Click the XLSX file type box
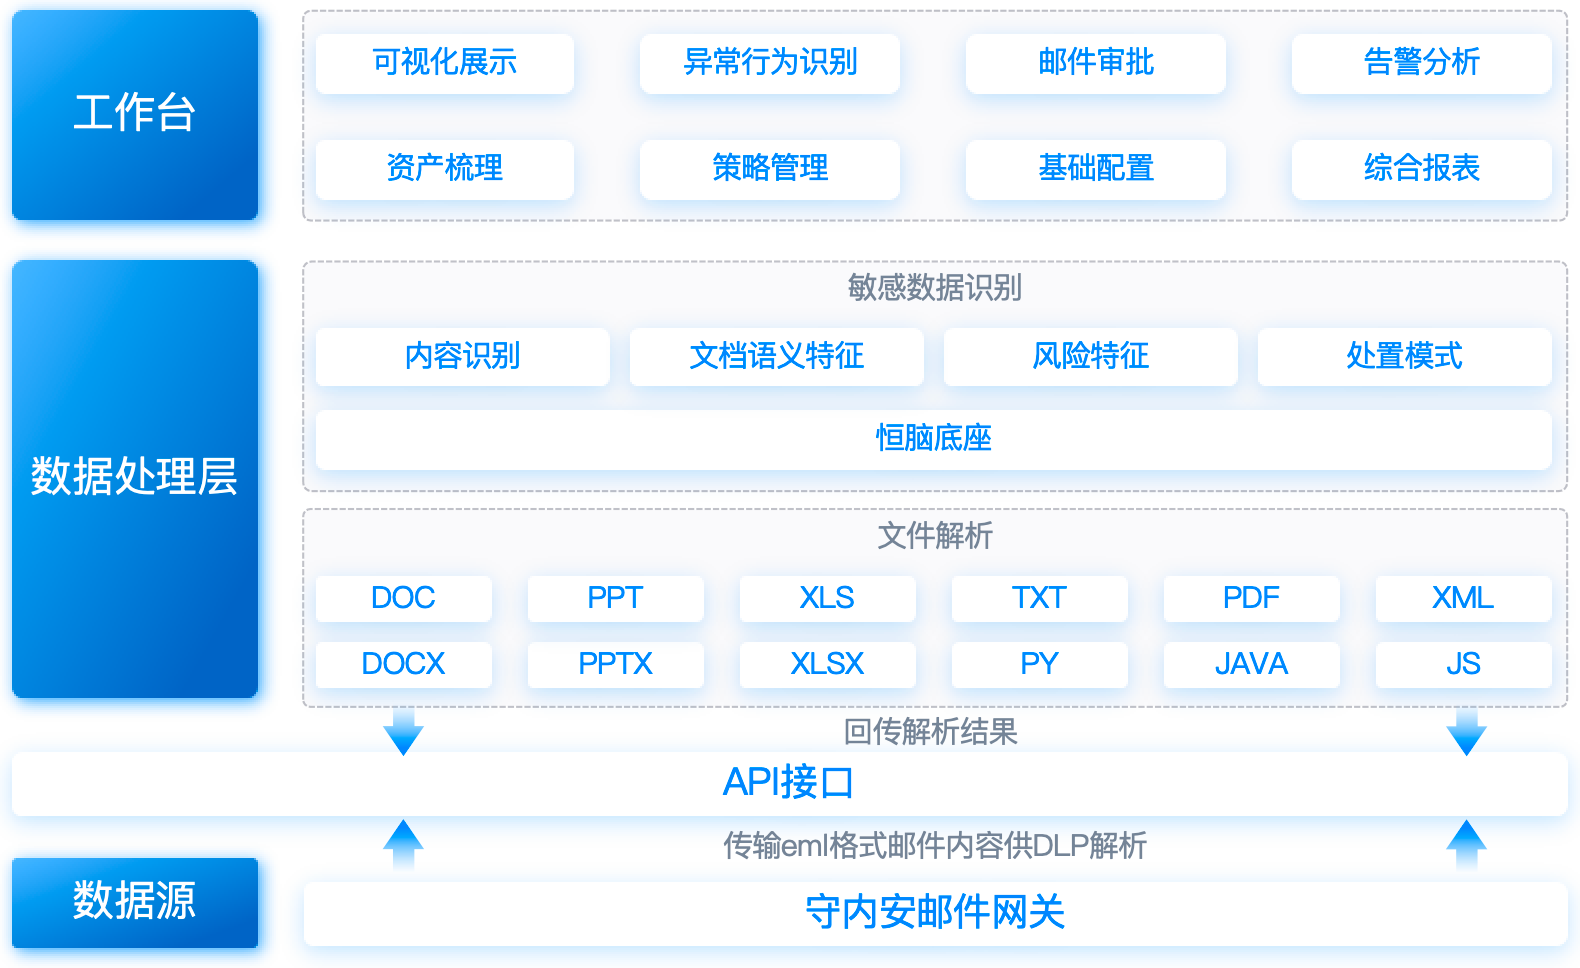 click(828, 665)
